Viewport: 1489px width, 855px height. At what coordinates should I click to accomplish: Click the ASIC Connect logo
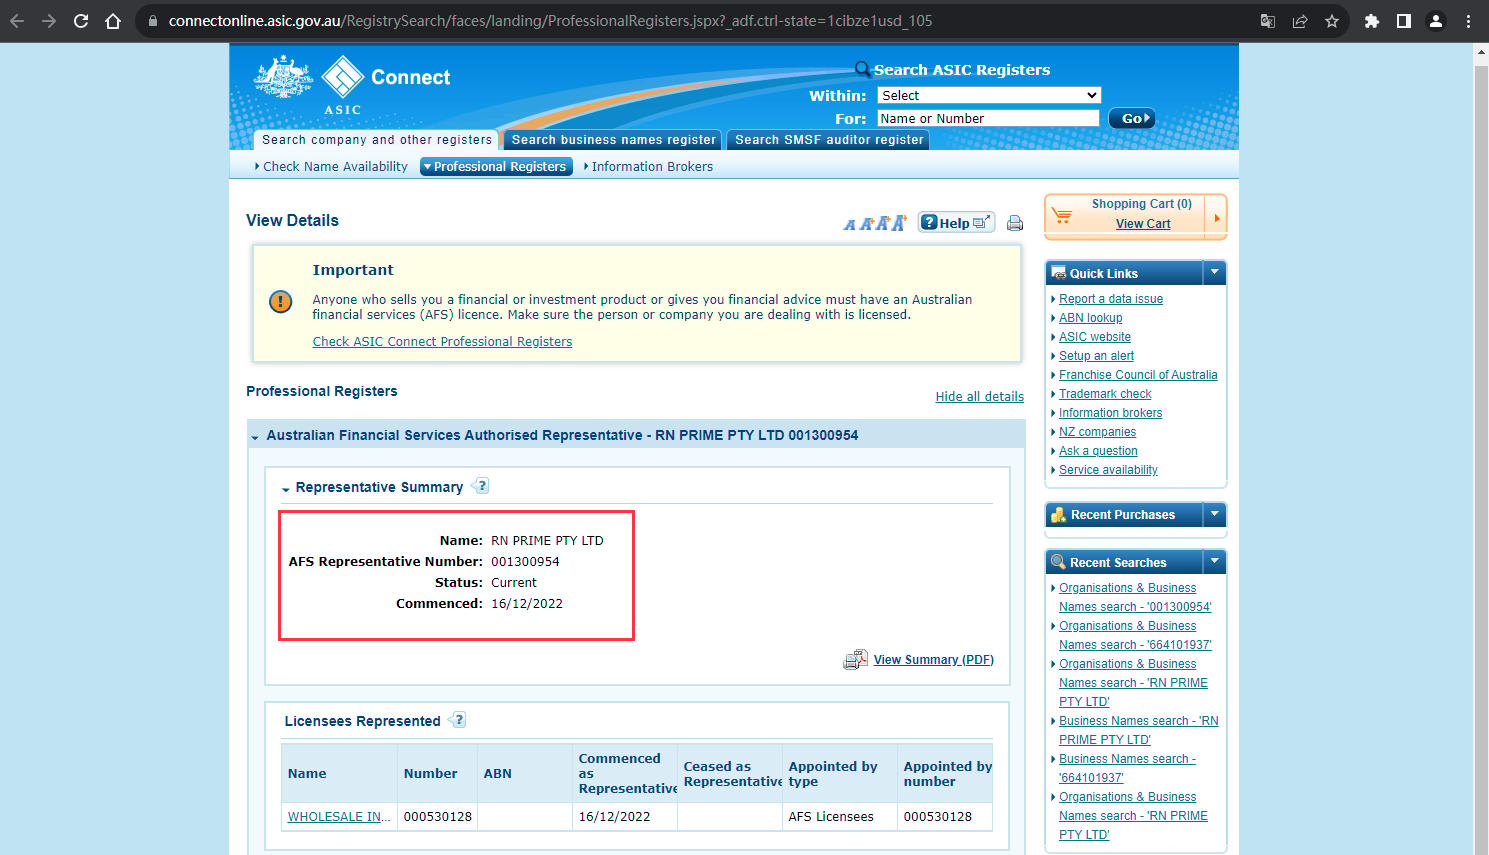352,84
